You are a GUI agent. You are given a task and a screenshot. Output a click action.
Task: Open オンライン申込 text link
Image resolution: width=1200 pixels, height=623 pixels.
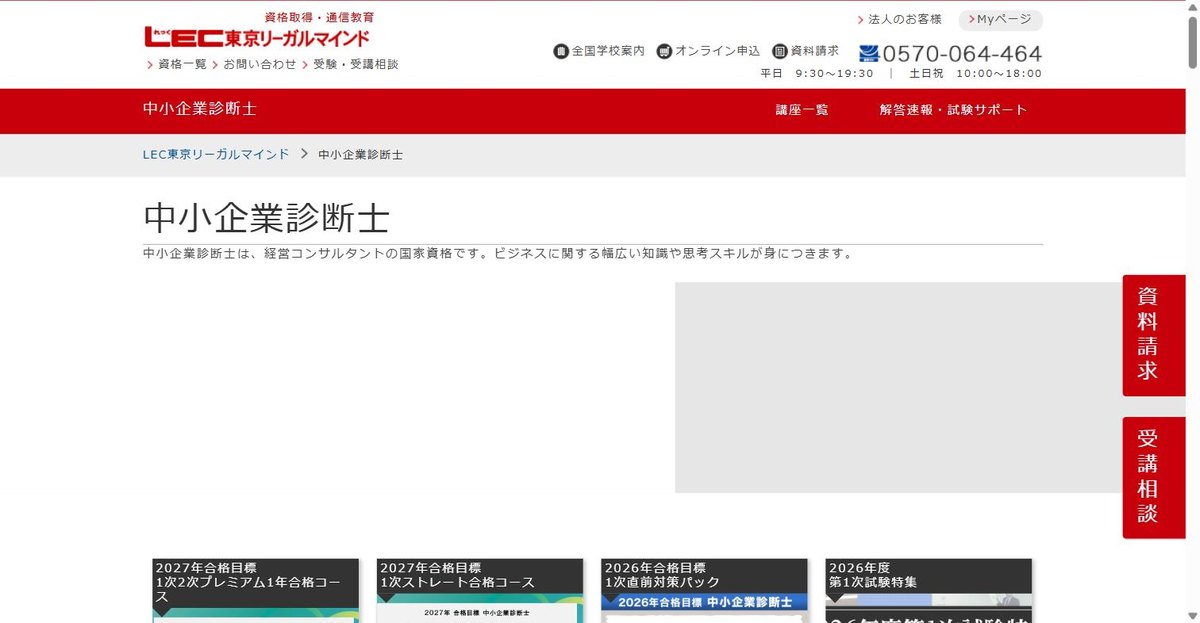[717, 51]
